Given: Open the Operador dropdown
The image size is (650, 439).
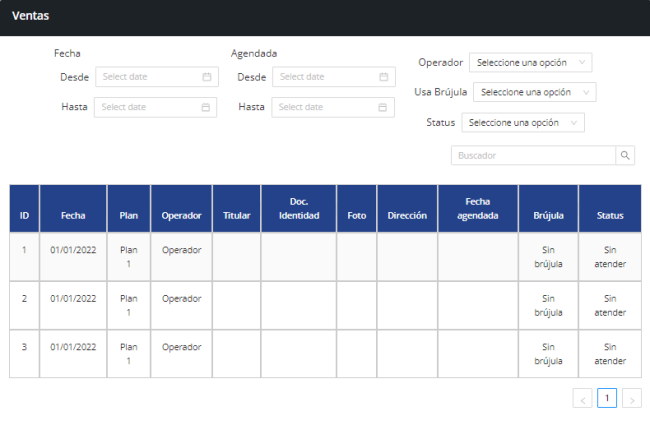Looking at the screenshot, I should pyautogui.click(x=530, y=62).
